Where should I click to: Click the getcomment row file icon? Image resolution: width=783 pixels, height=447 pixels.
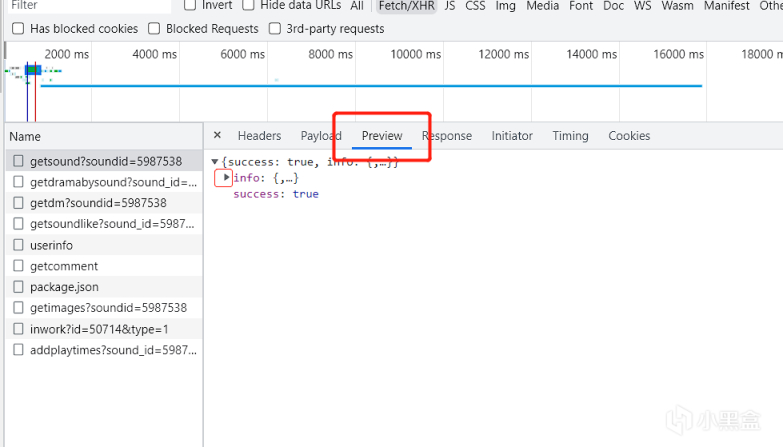(x=18, y=266)
